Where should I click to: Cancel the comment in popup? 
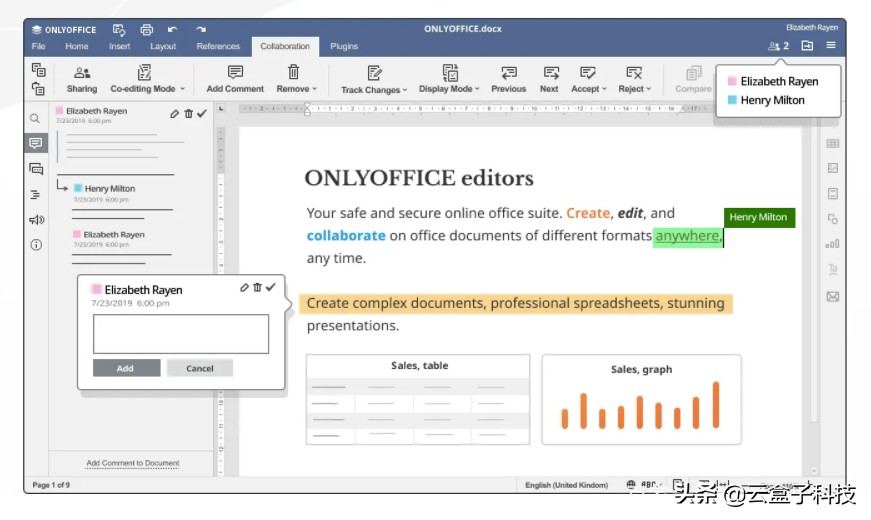[x=199, y=368]
